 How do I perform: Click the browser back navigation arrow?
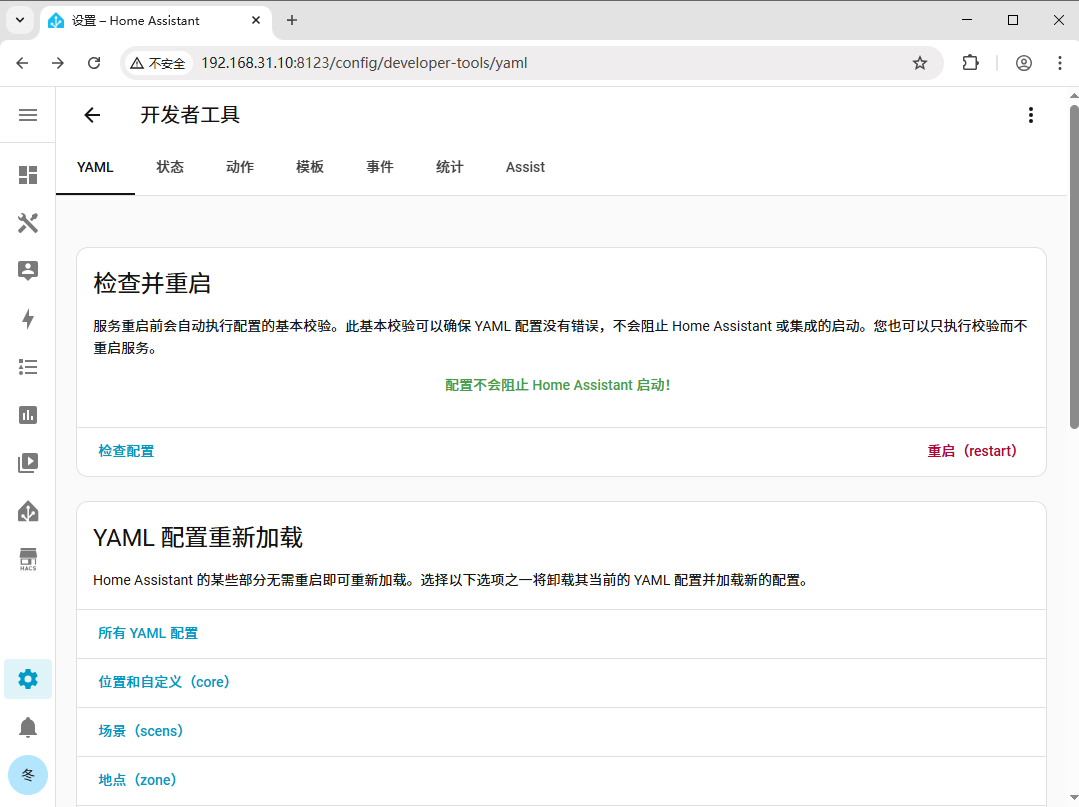point(22,63)
